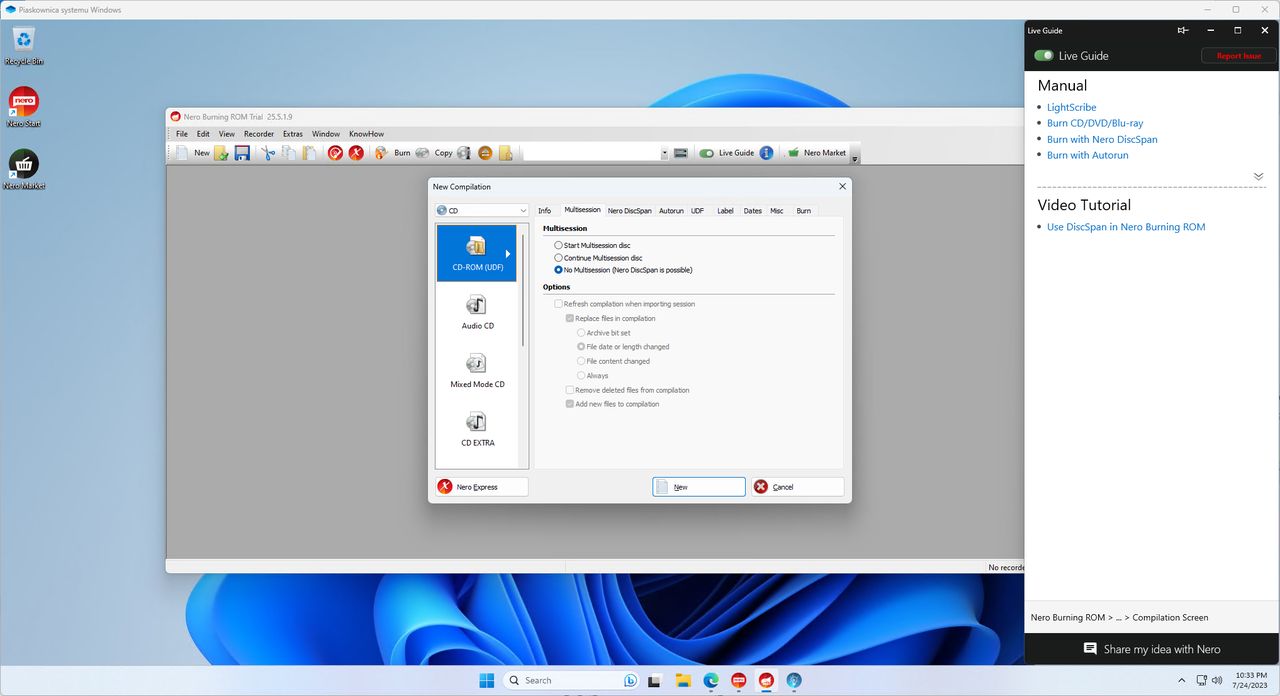Open the CD disc type dropdown
This screenshot has width=1280, height=696.
click(x=482, y=210)
